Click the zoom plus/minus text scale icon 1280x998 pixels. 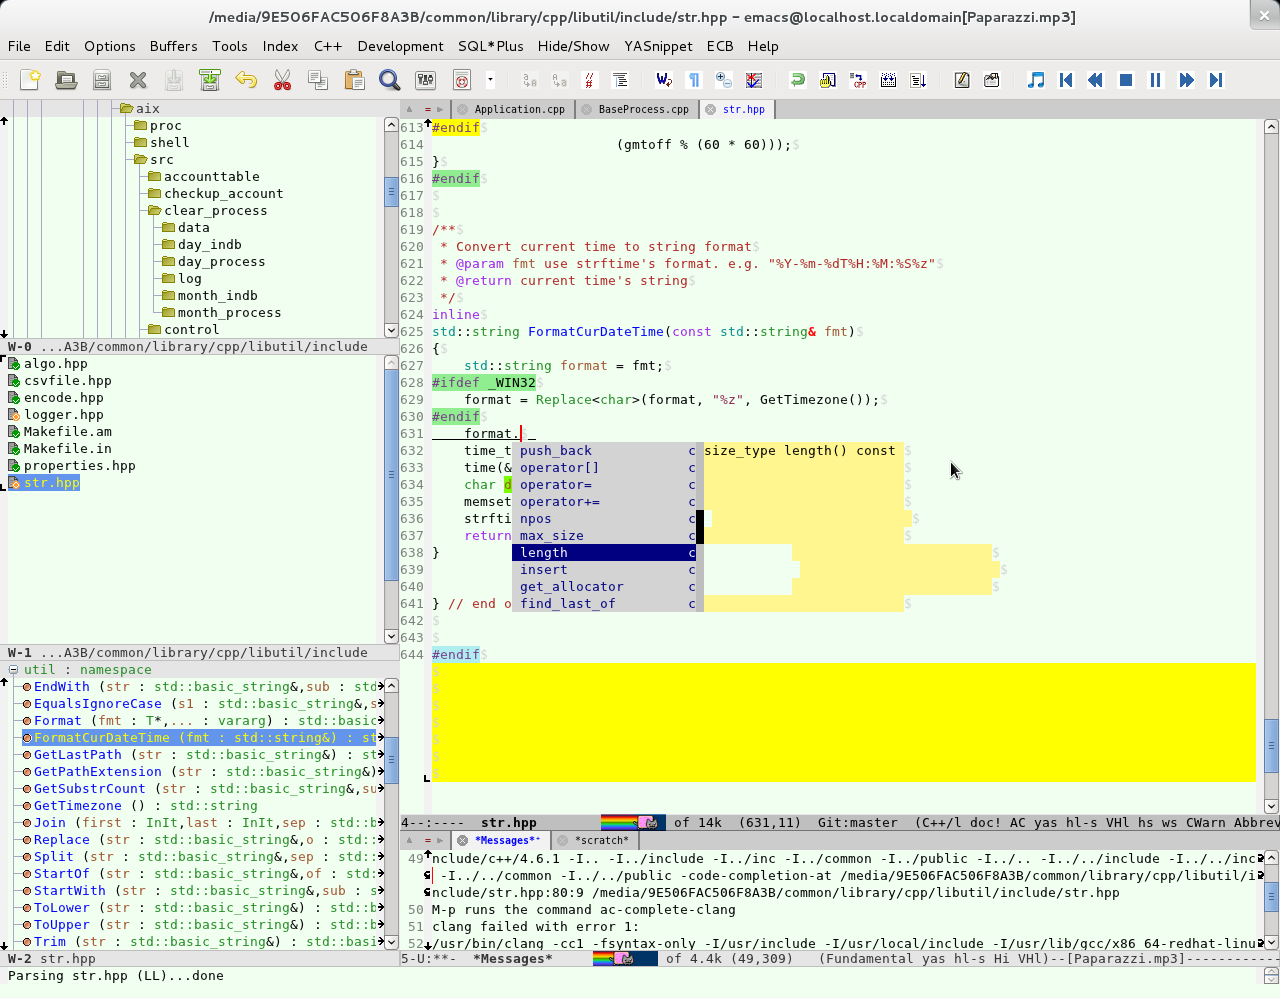(724, 80)
